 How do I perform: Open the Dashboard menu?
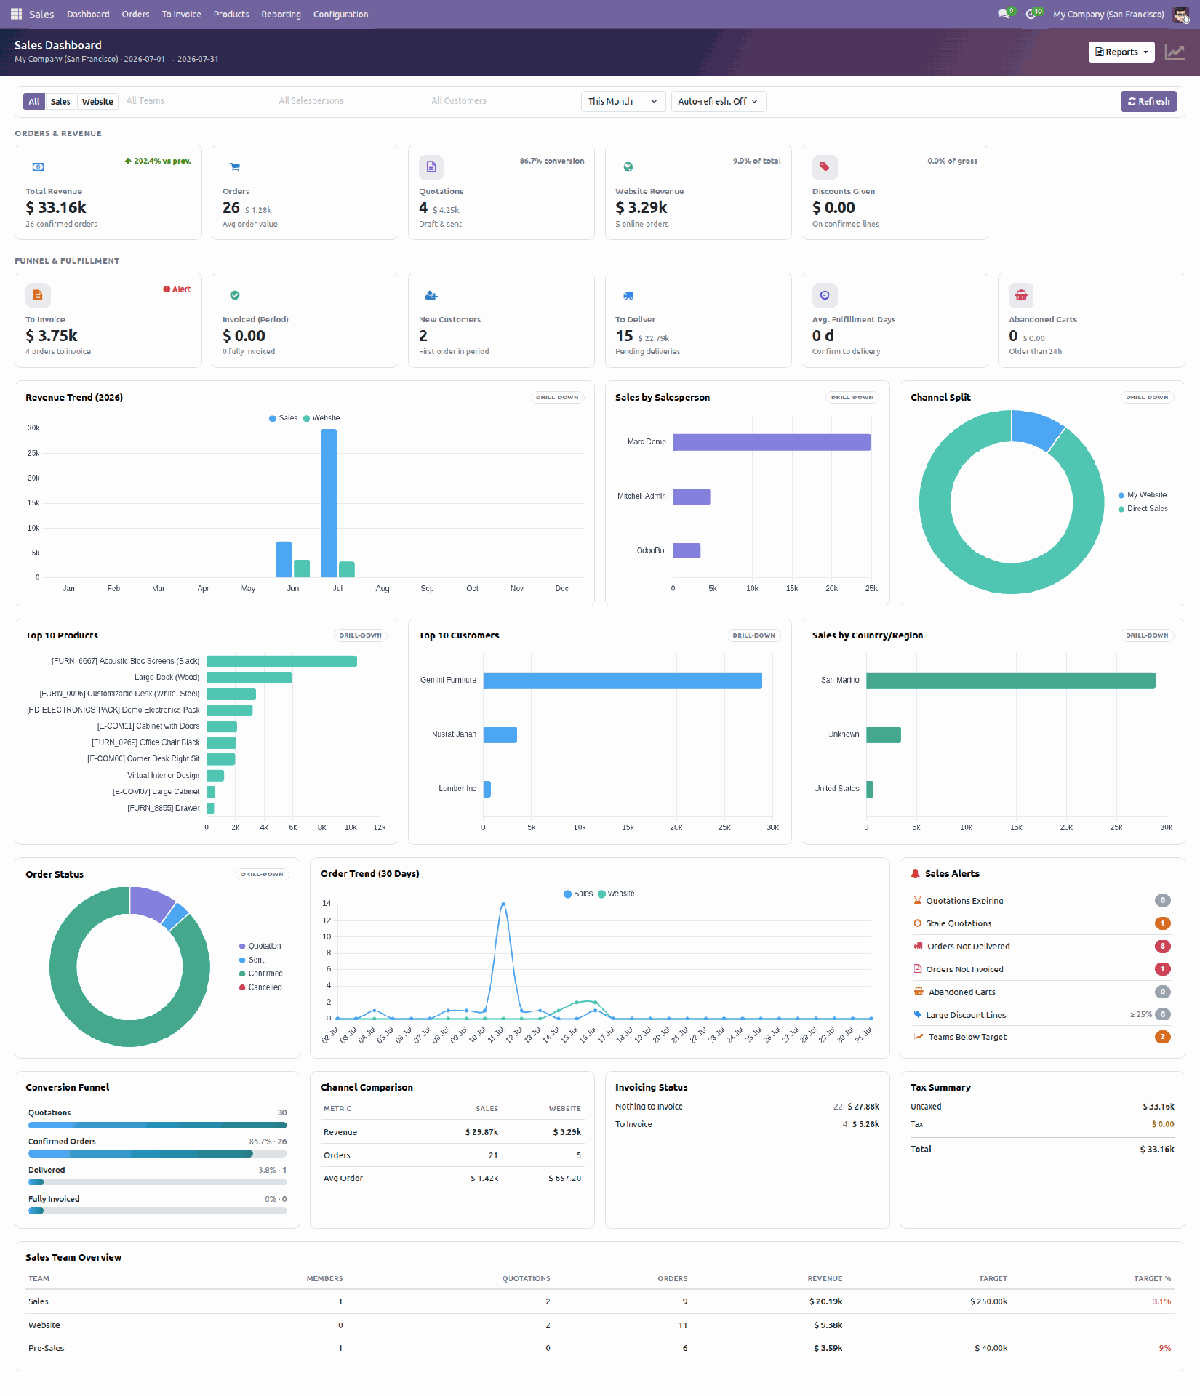point(88,14)
